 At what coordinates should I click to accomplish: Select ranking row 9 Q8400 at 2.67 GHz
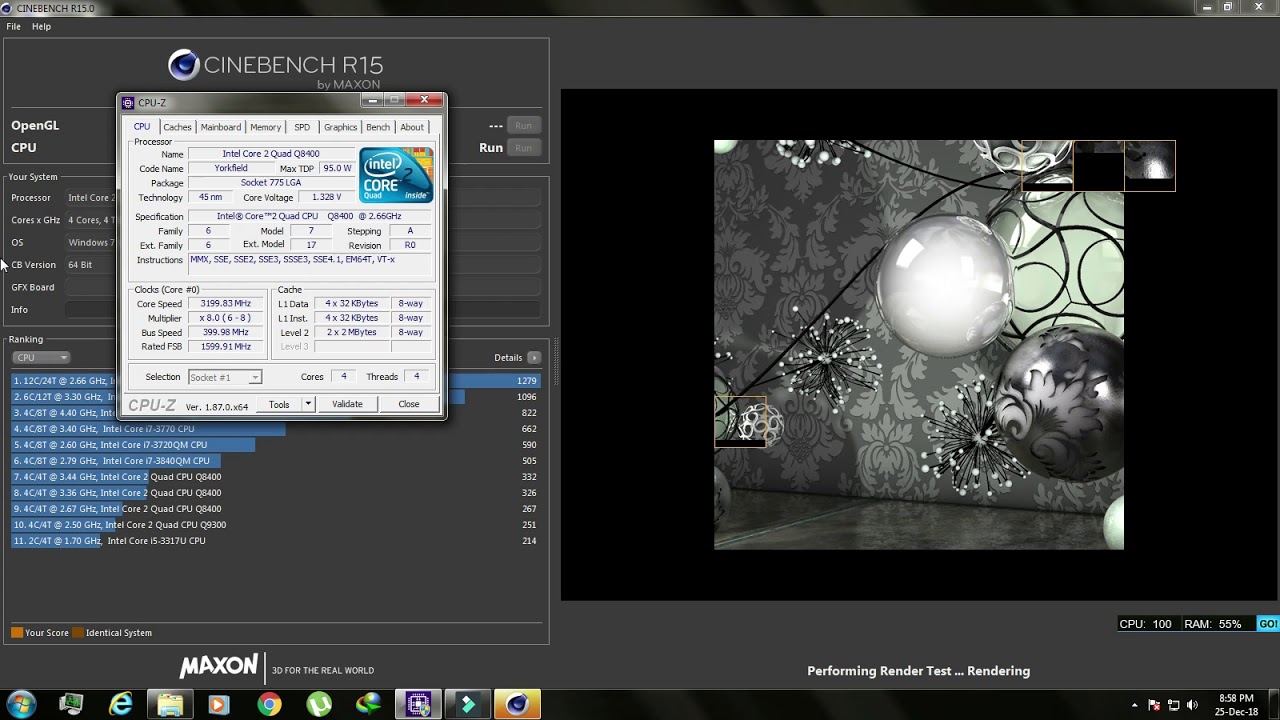277,509
